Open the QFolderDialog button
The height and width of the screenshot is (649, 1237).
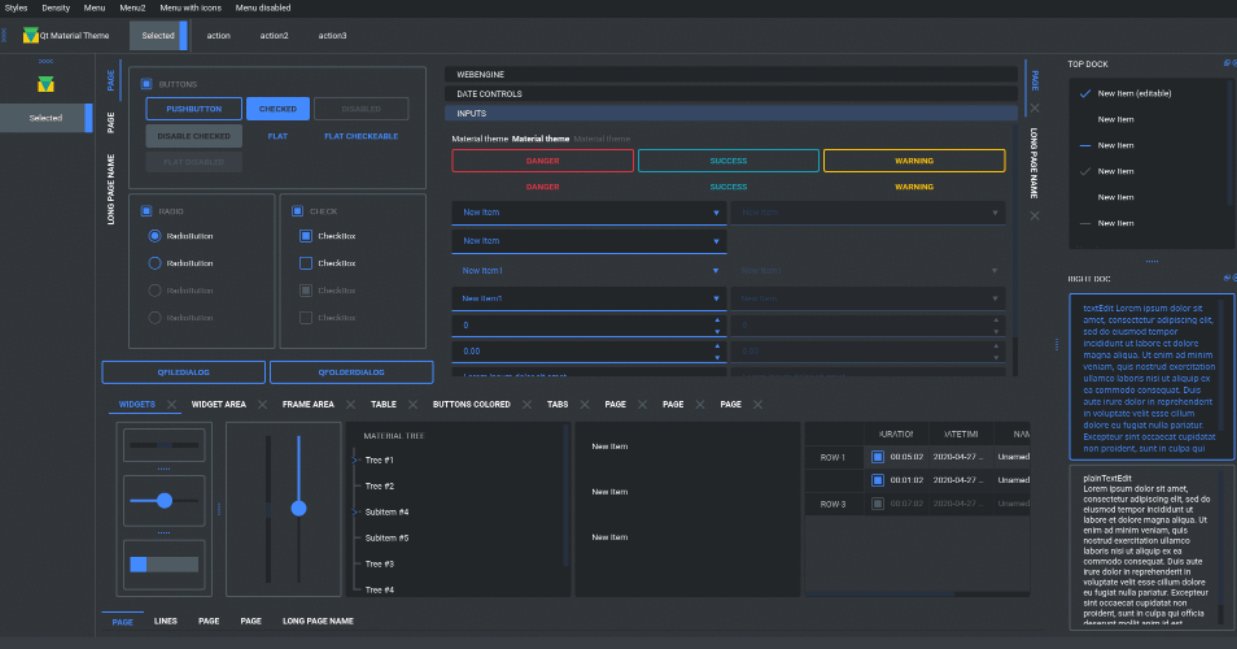(352, 372)
